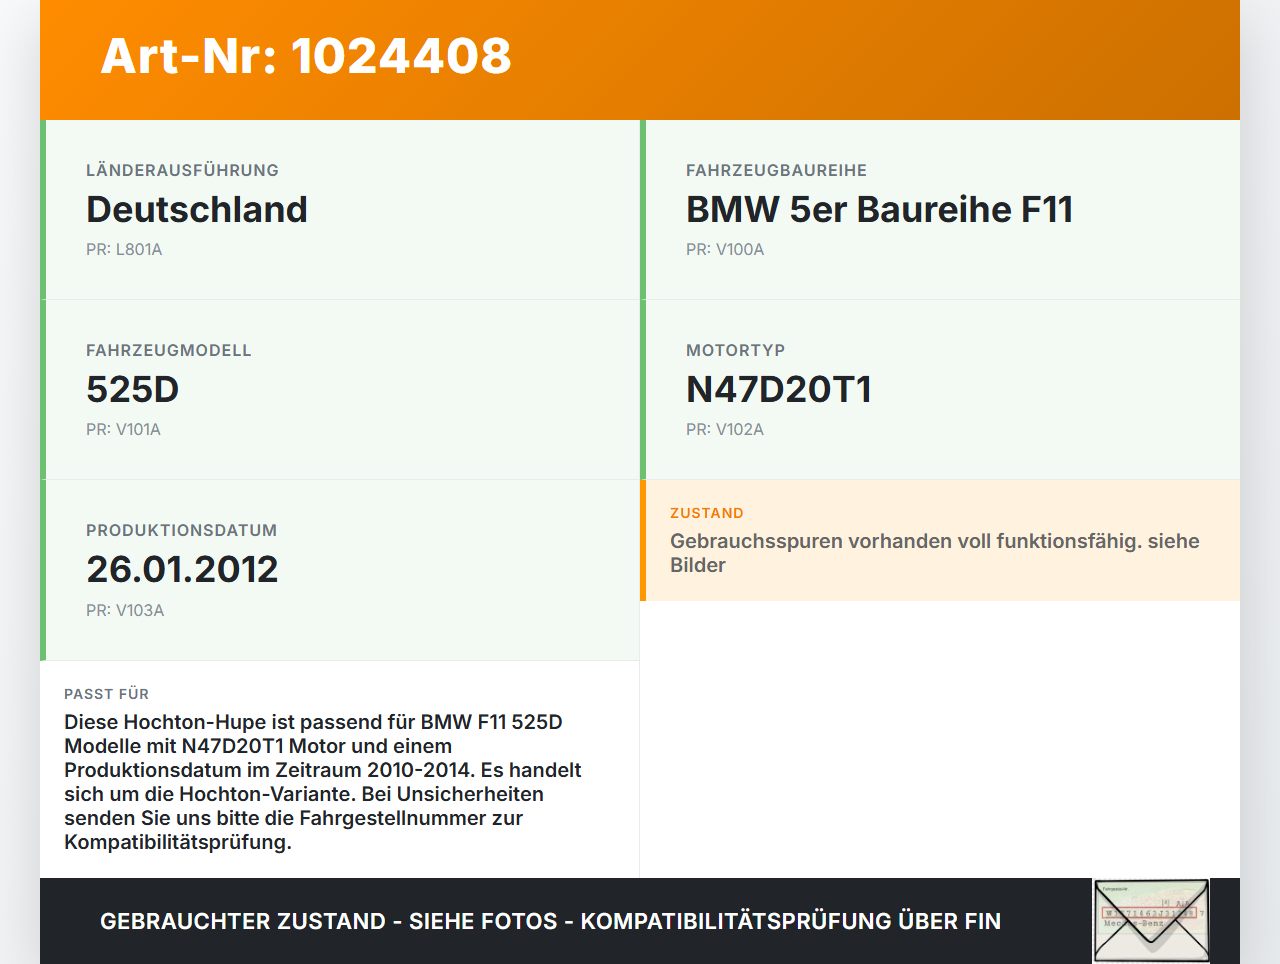
Task: Expand the Fahrzeugmodell 525D panel
Action: 340,390
